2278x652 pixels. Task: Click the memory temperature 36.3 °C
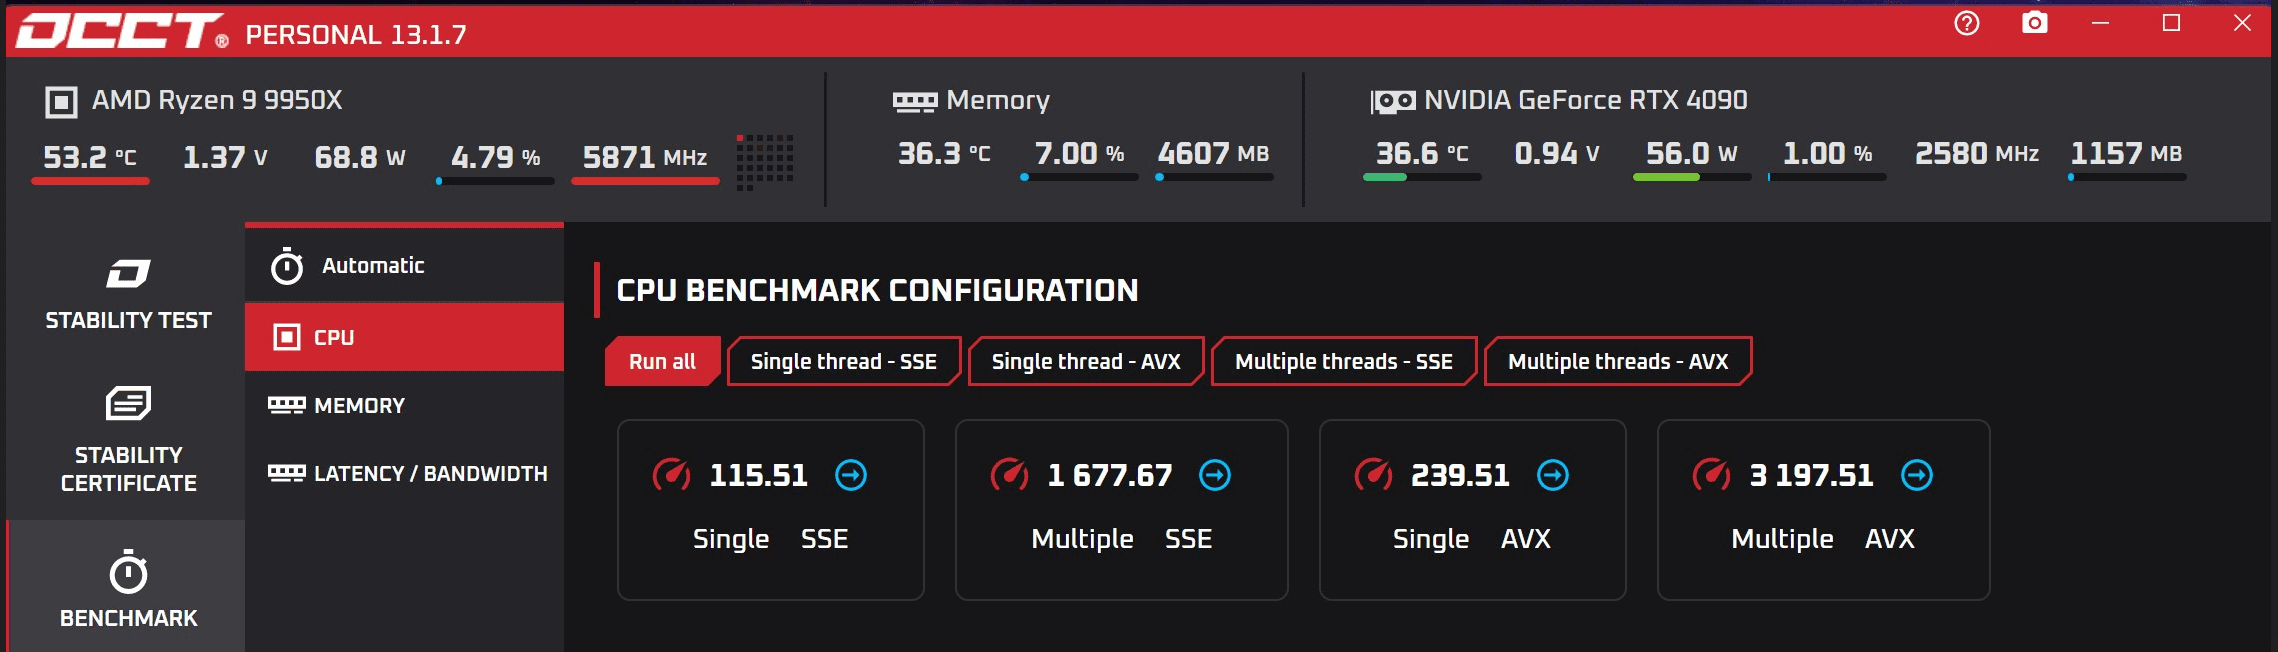click(x=944, y=153)
